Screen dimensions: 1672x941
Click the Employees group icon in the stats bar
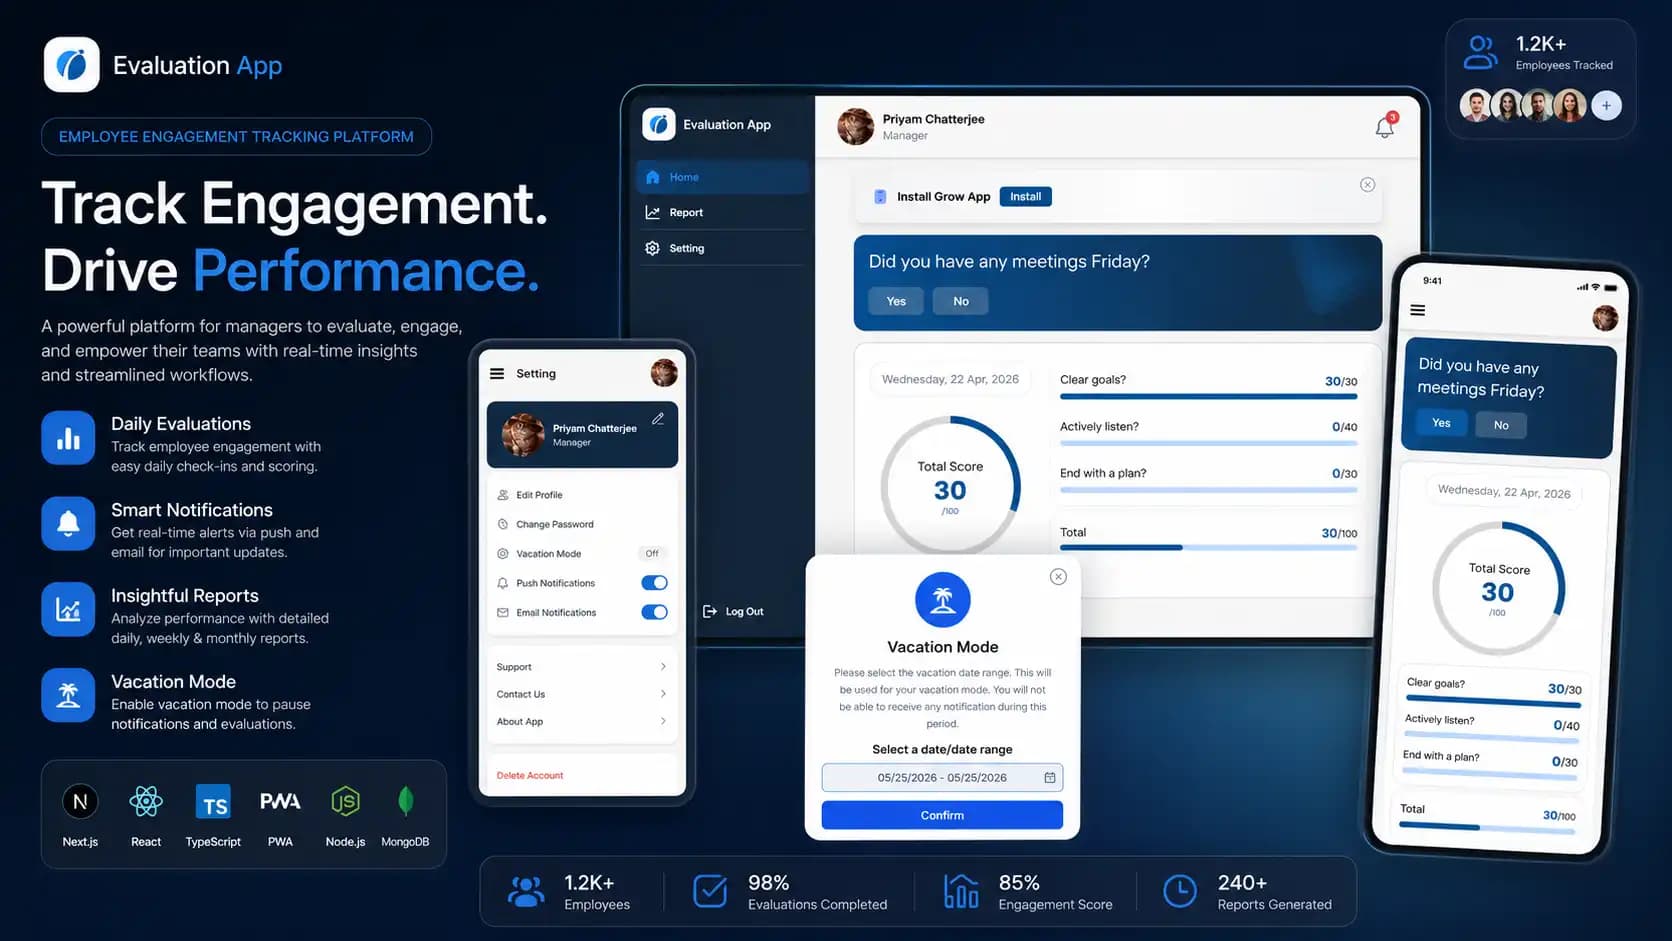pos(526,890)
